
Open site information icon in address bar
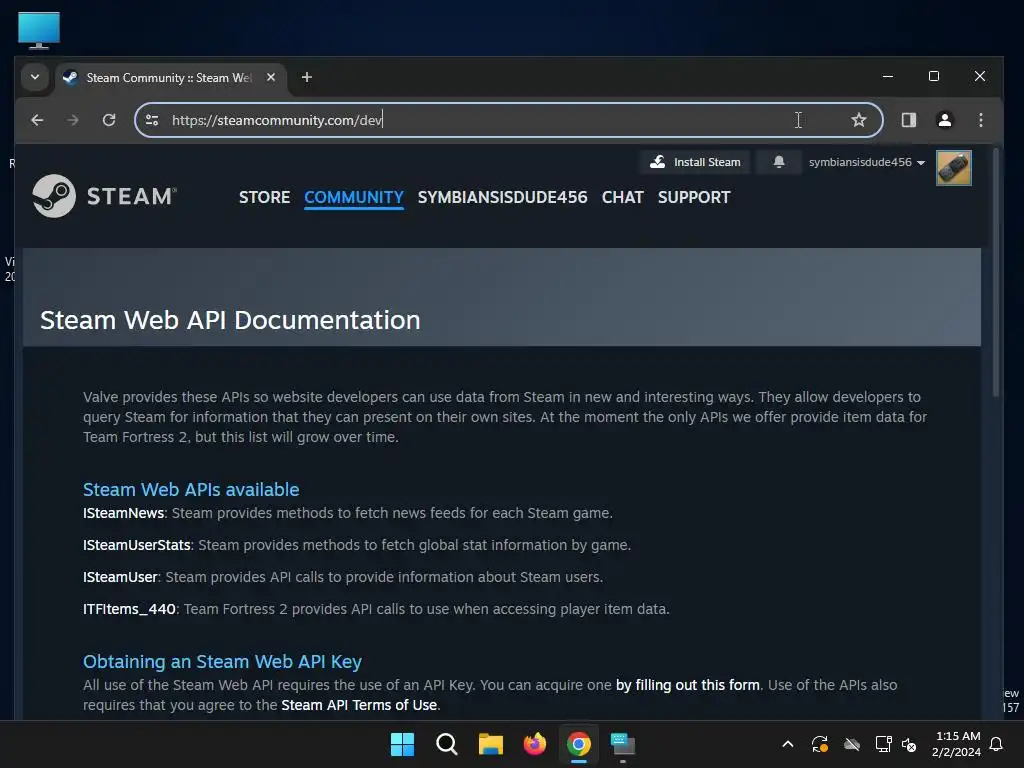(152, 120)
